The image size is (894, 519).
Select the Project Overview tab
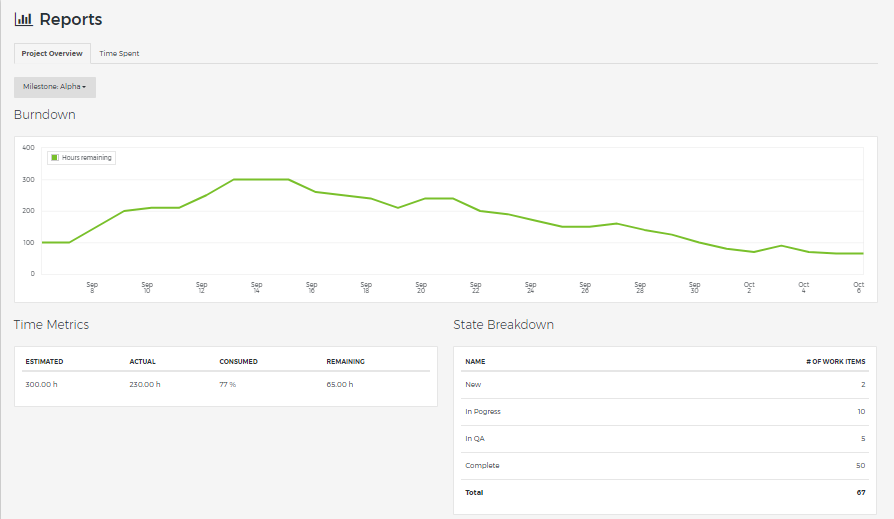point(52,53)
